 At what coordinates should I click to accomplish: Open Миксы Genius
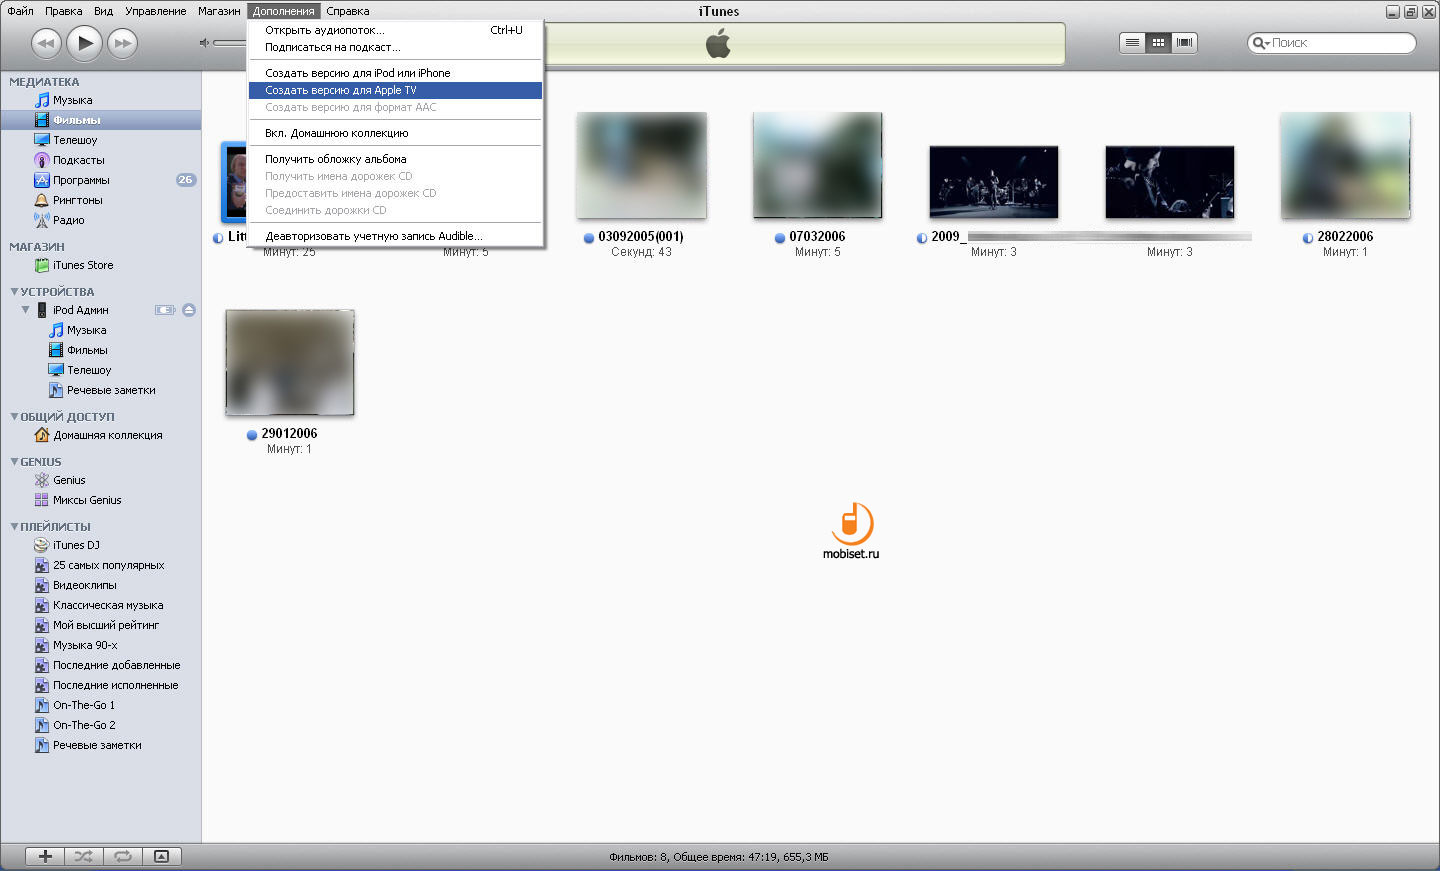tap(87, 500)
